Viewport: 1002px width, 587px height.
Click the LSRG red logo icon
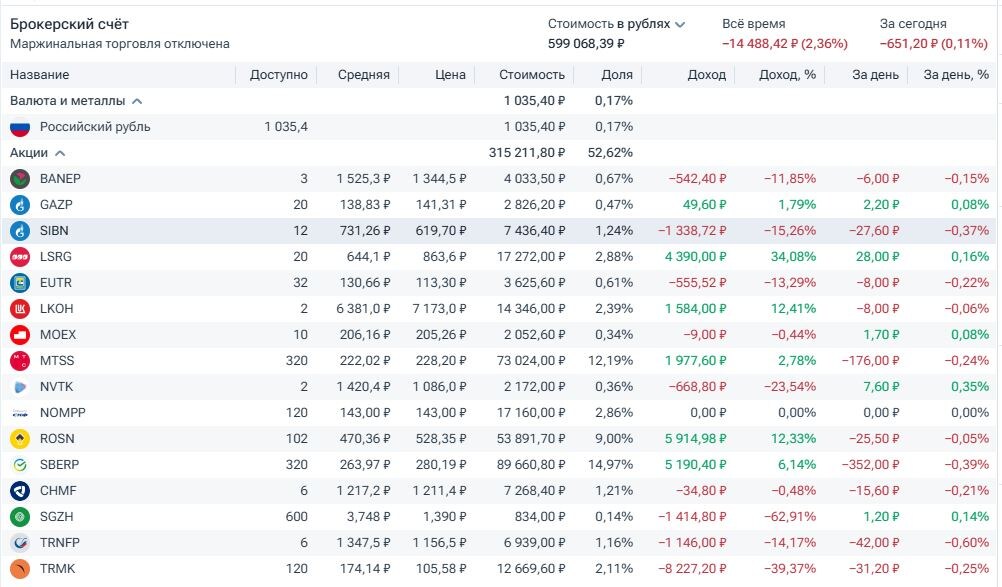[20, 257]
